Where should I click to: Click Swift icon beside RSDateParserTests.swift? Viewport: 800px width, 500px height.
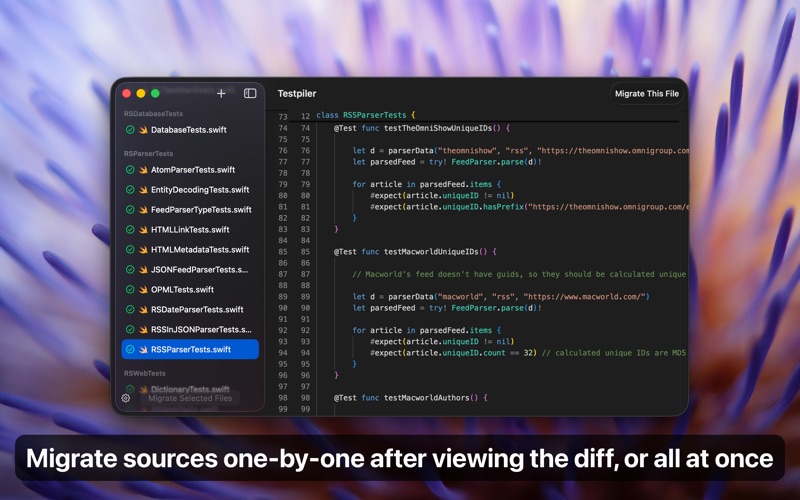point(143,309)
